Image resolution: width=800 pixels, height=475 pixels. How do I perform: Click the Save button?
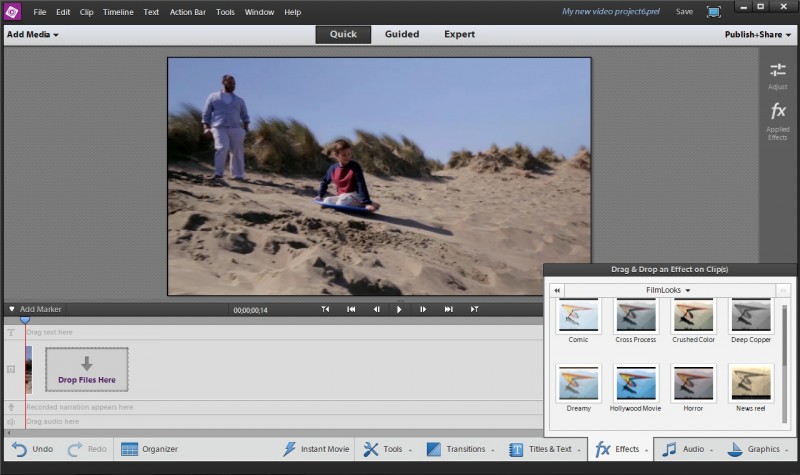[x=684, y=12]
